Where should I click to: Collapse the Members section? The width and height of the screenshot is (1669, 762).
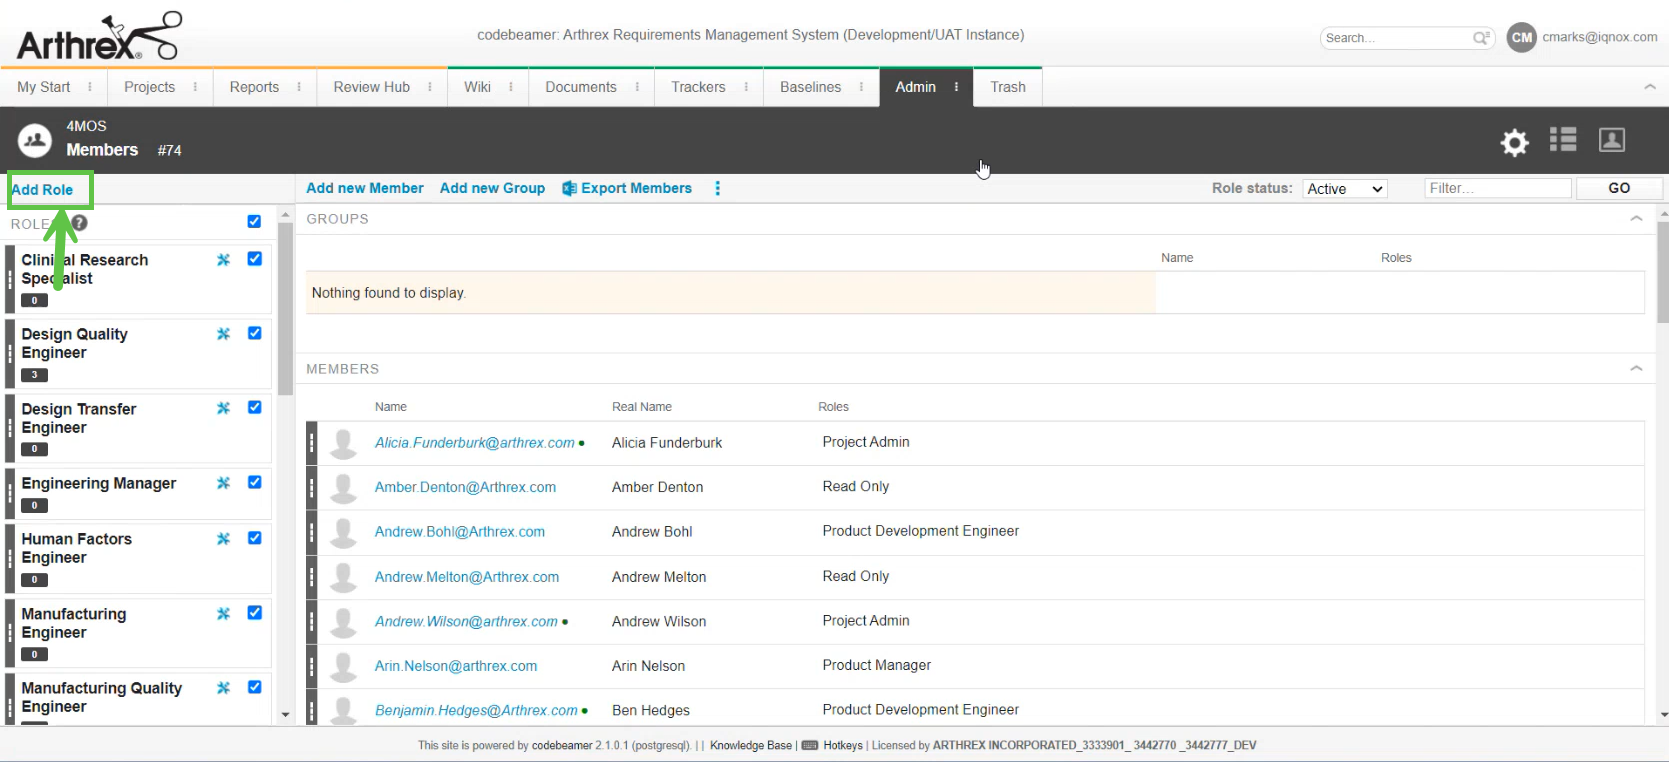1636,368
